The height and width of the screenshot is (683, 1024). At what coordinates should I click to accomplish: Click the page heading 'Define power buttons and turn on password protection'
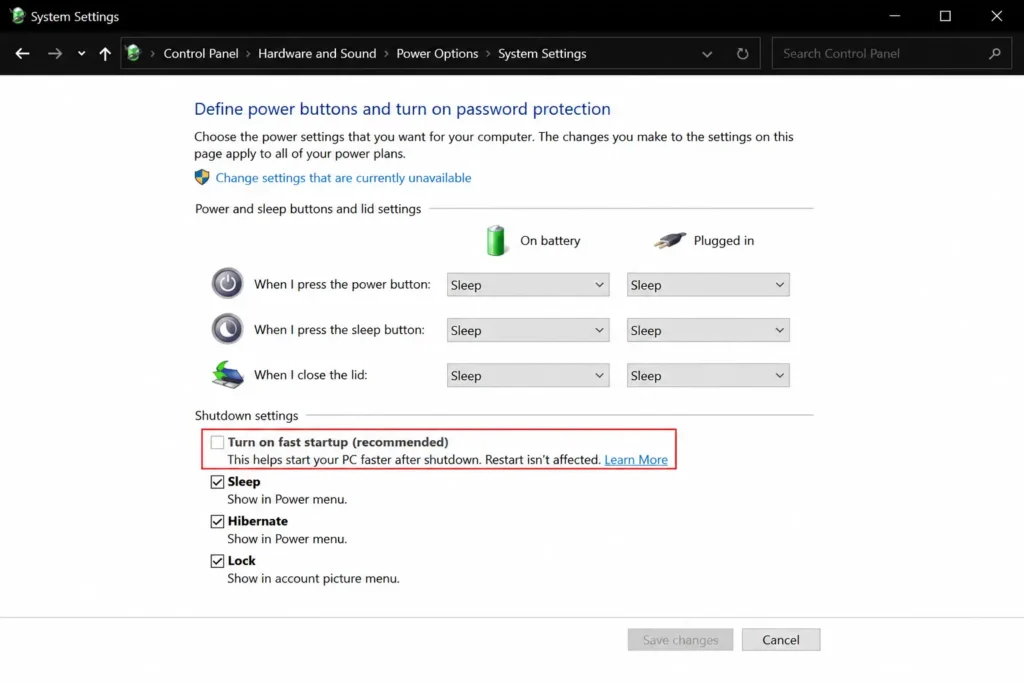[x=402, y=108]
